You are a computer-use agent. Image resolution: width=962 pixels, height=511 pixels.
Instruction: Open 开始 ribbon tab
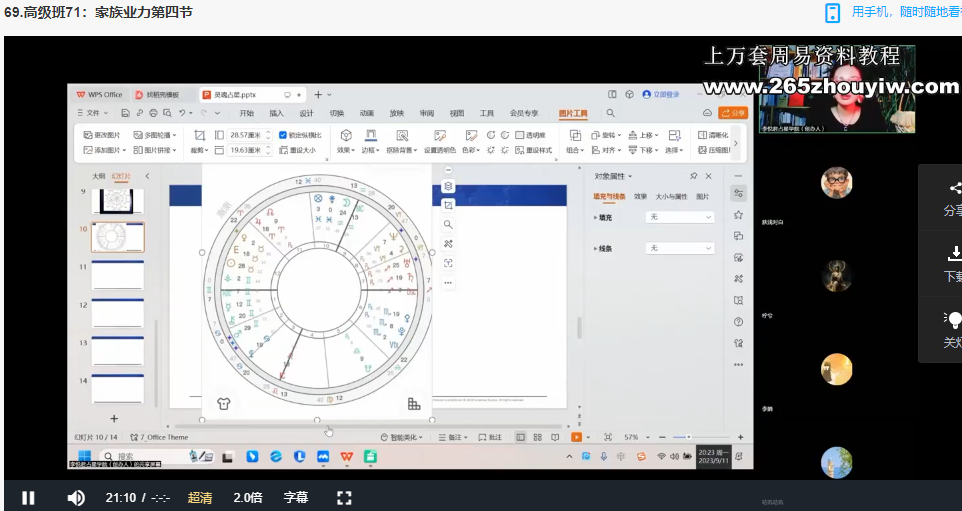tap(247, 113)
